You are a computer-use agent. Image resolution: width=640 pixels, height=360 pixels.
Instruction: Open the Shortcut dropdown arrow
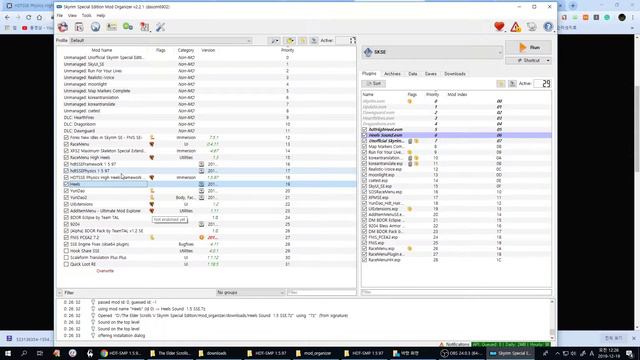(548, 60)
